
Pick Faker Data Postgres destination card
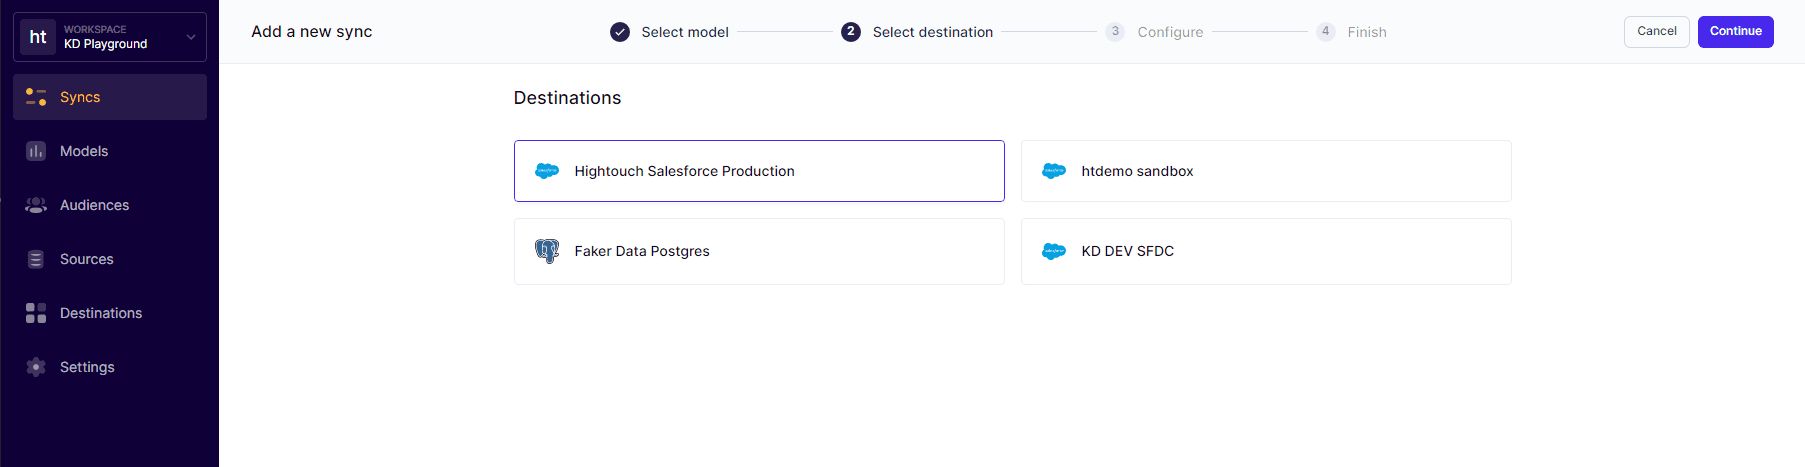coord(758,251)
